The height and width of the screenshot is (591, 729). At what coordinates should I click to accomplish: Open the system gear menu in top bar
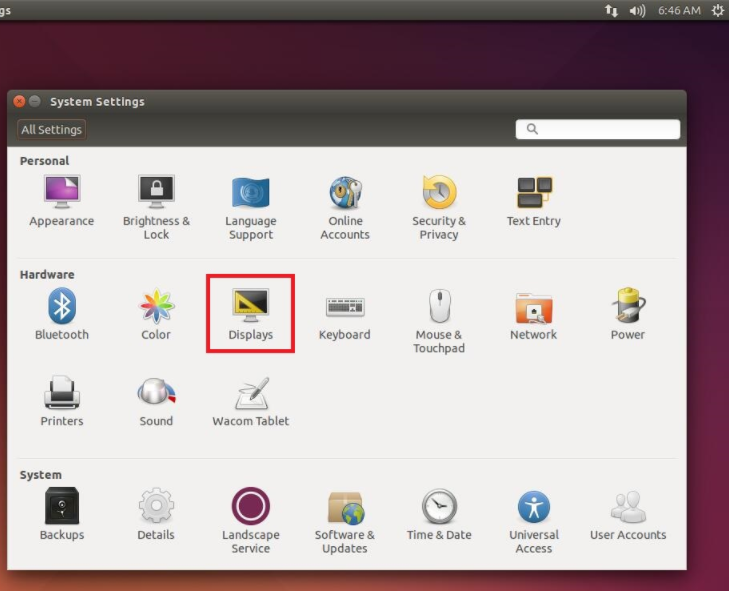pos(717,10)
